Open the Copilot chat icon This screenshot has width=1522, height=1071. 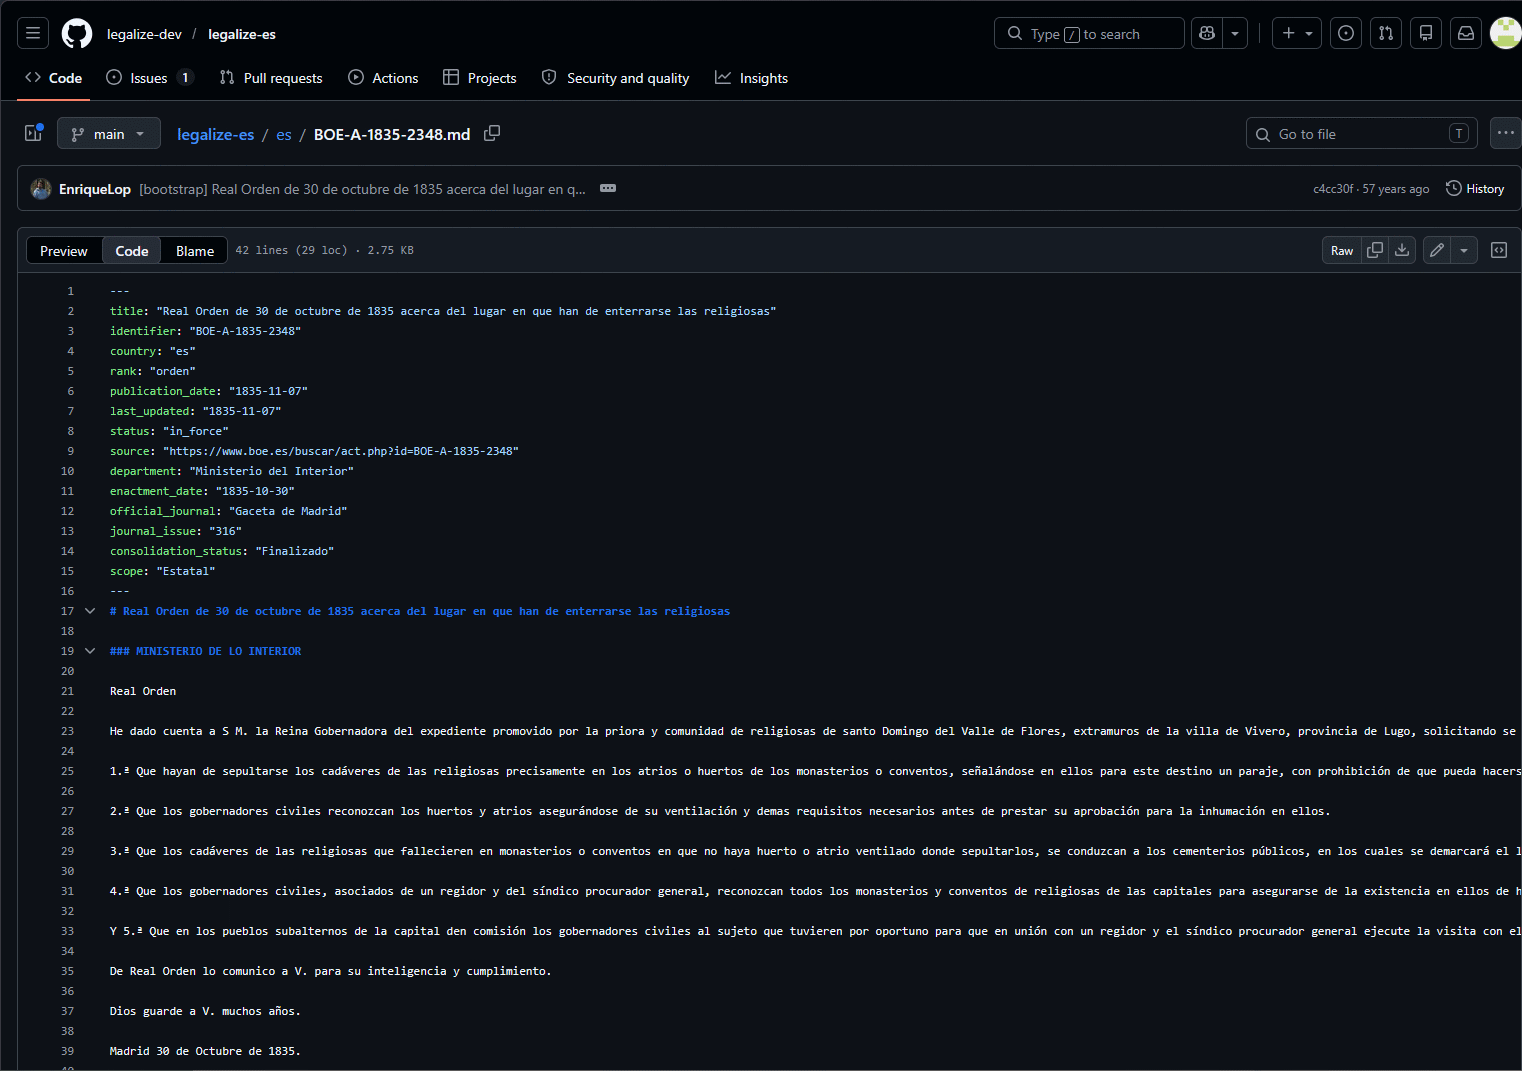click(x=1207, y=34)
